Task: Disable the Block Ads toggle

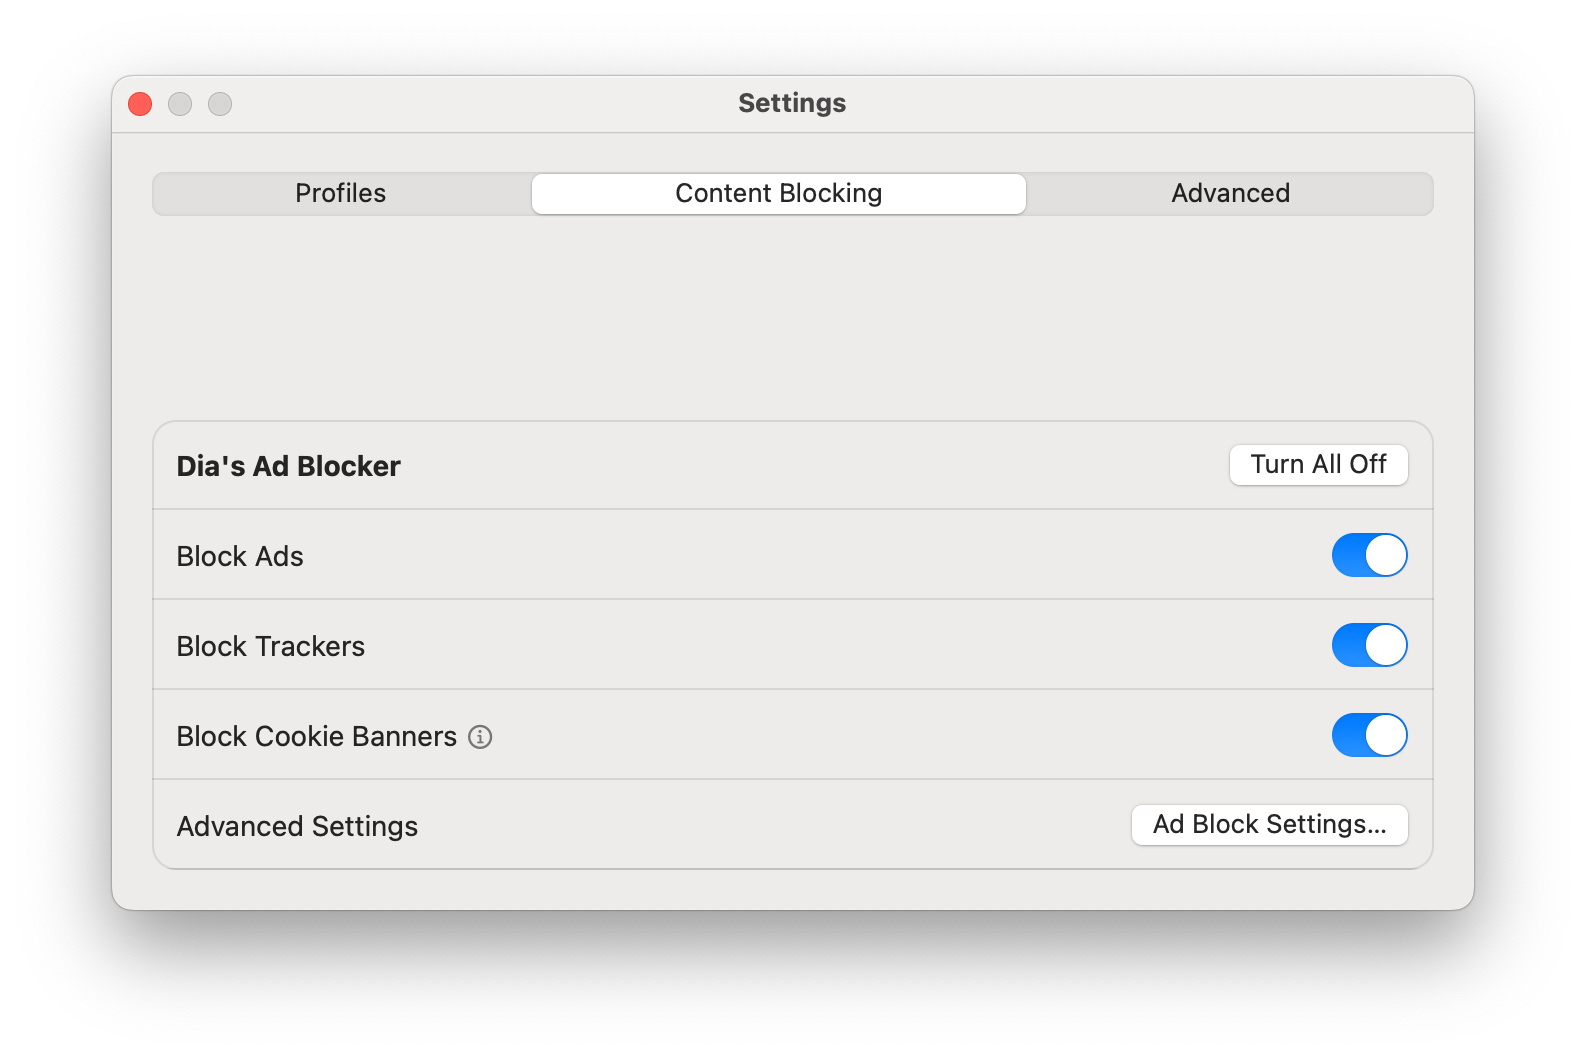Action: pyautogui.click(x=1368, y=555)
